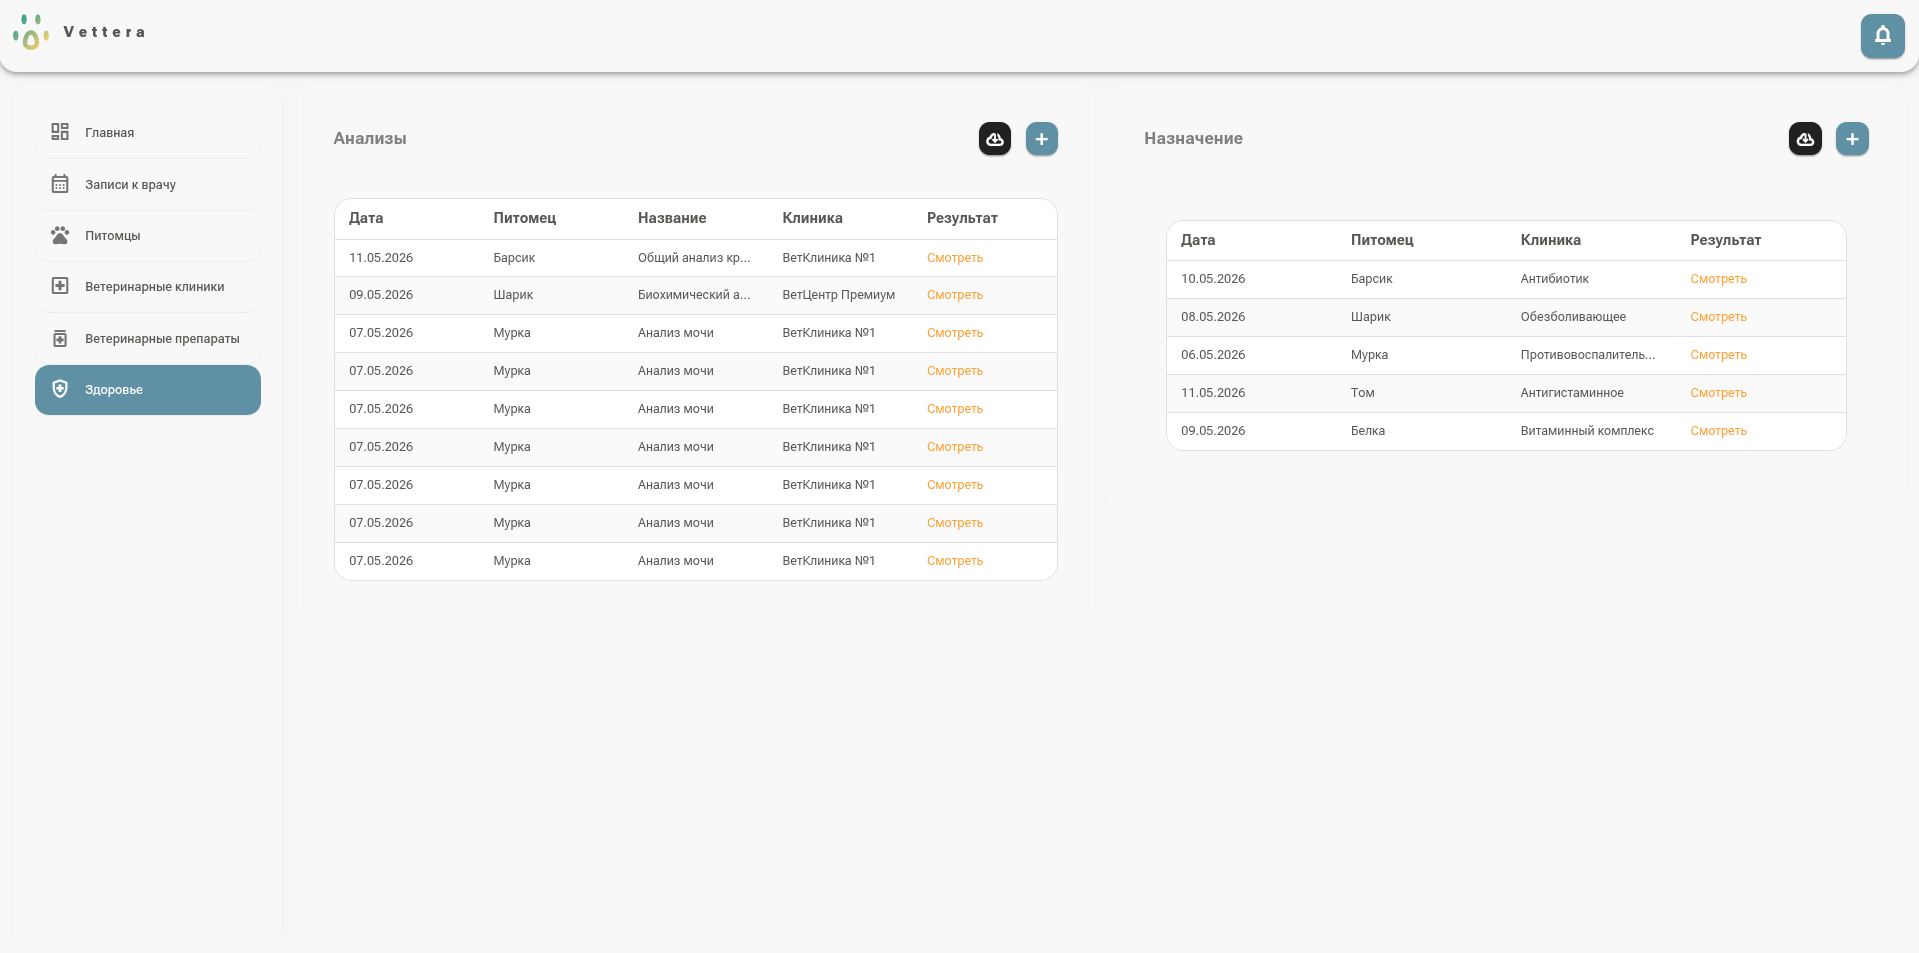The width and height of the screenshot is (1919, 953).
Task: View Противовоспалитель... prescription for Мурка
Action: coord(1718,355)
